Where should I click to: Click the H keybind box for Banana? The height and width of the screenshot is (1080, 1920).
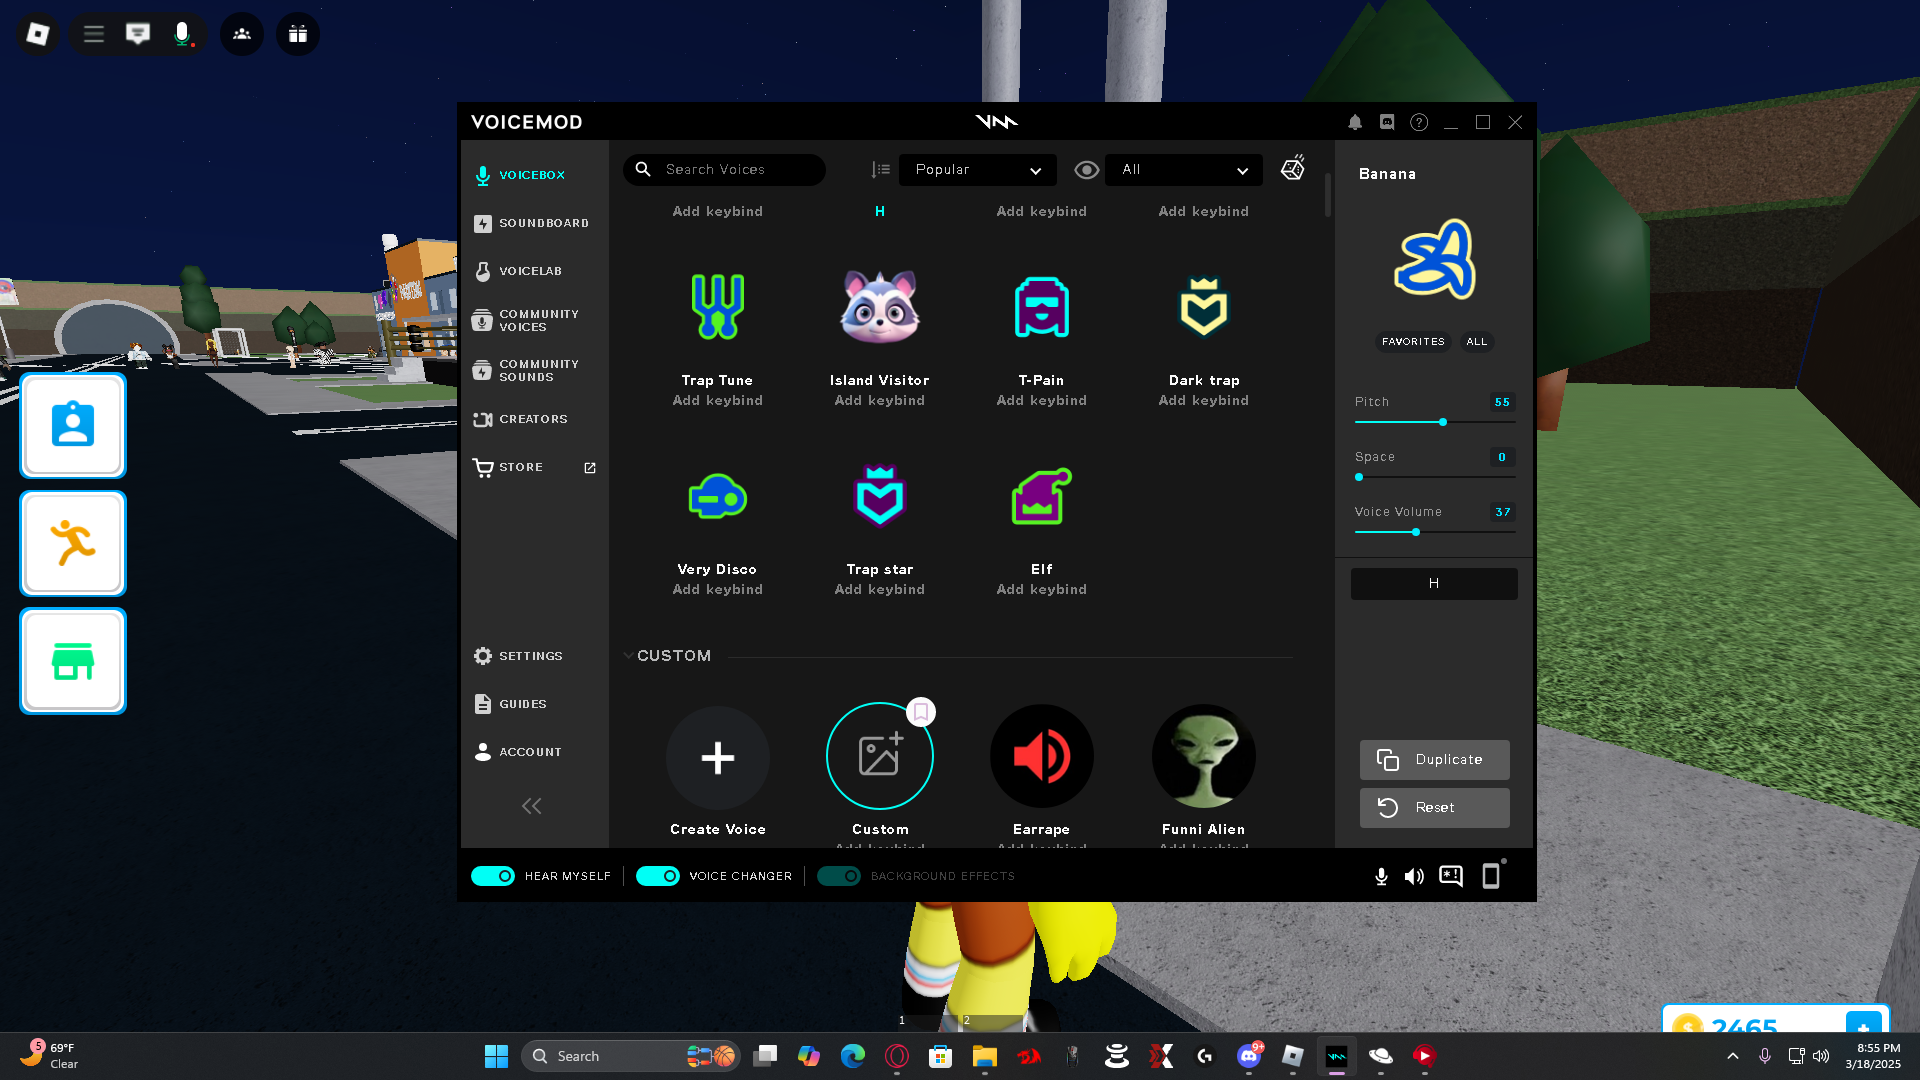point(1434,584)
